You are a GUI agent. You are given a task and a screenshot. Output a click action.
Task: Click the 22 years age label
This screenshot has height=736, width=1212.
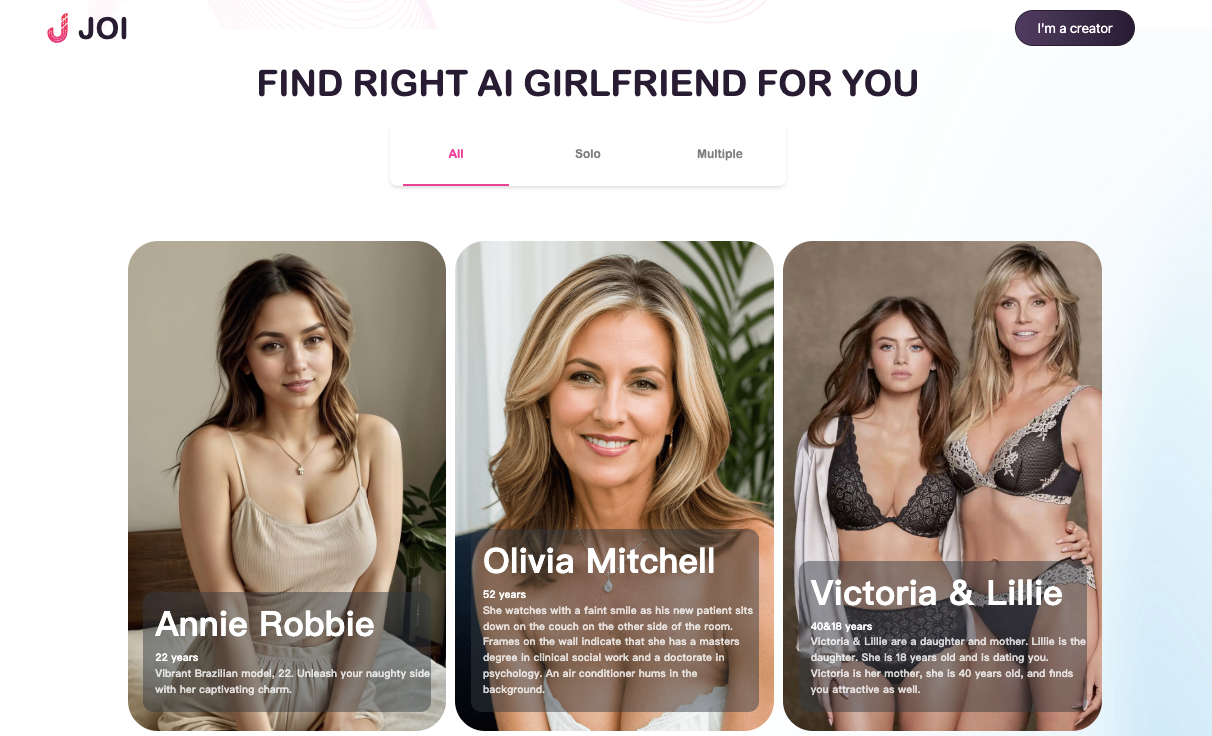pos(177,658)
